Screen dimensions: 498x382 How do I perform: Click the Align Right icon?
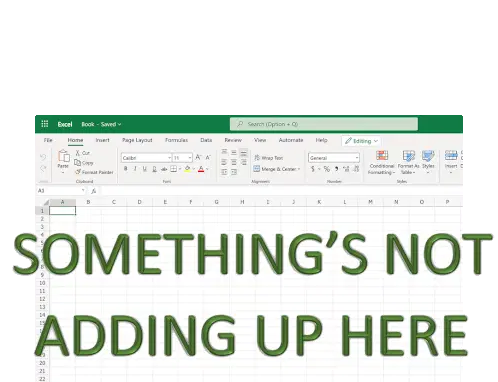click(x=244, y=162)
